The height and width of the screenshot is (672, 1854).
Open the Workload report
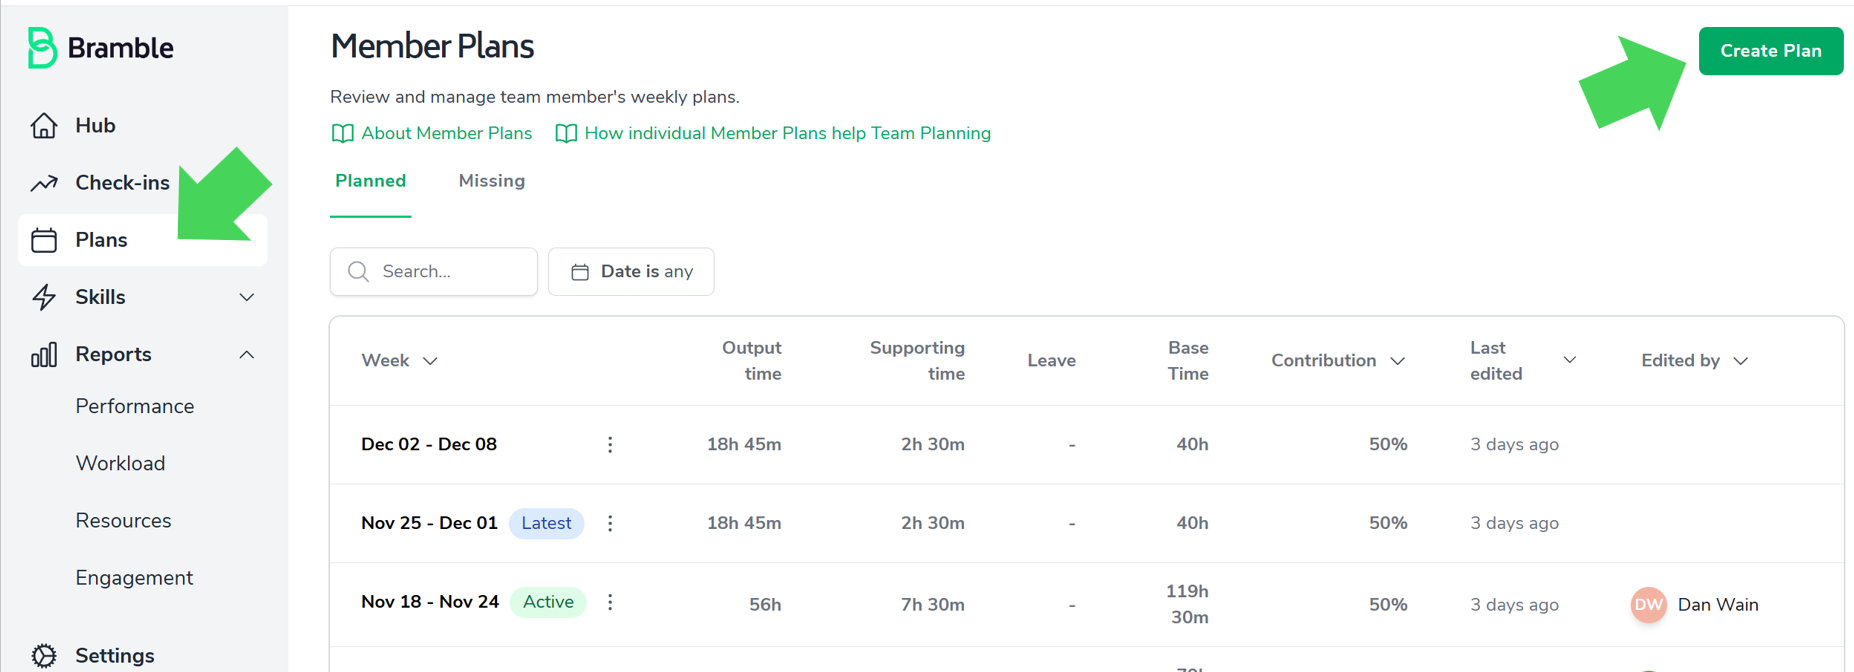tap(120, 464)
